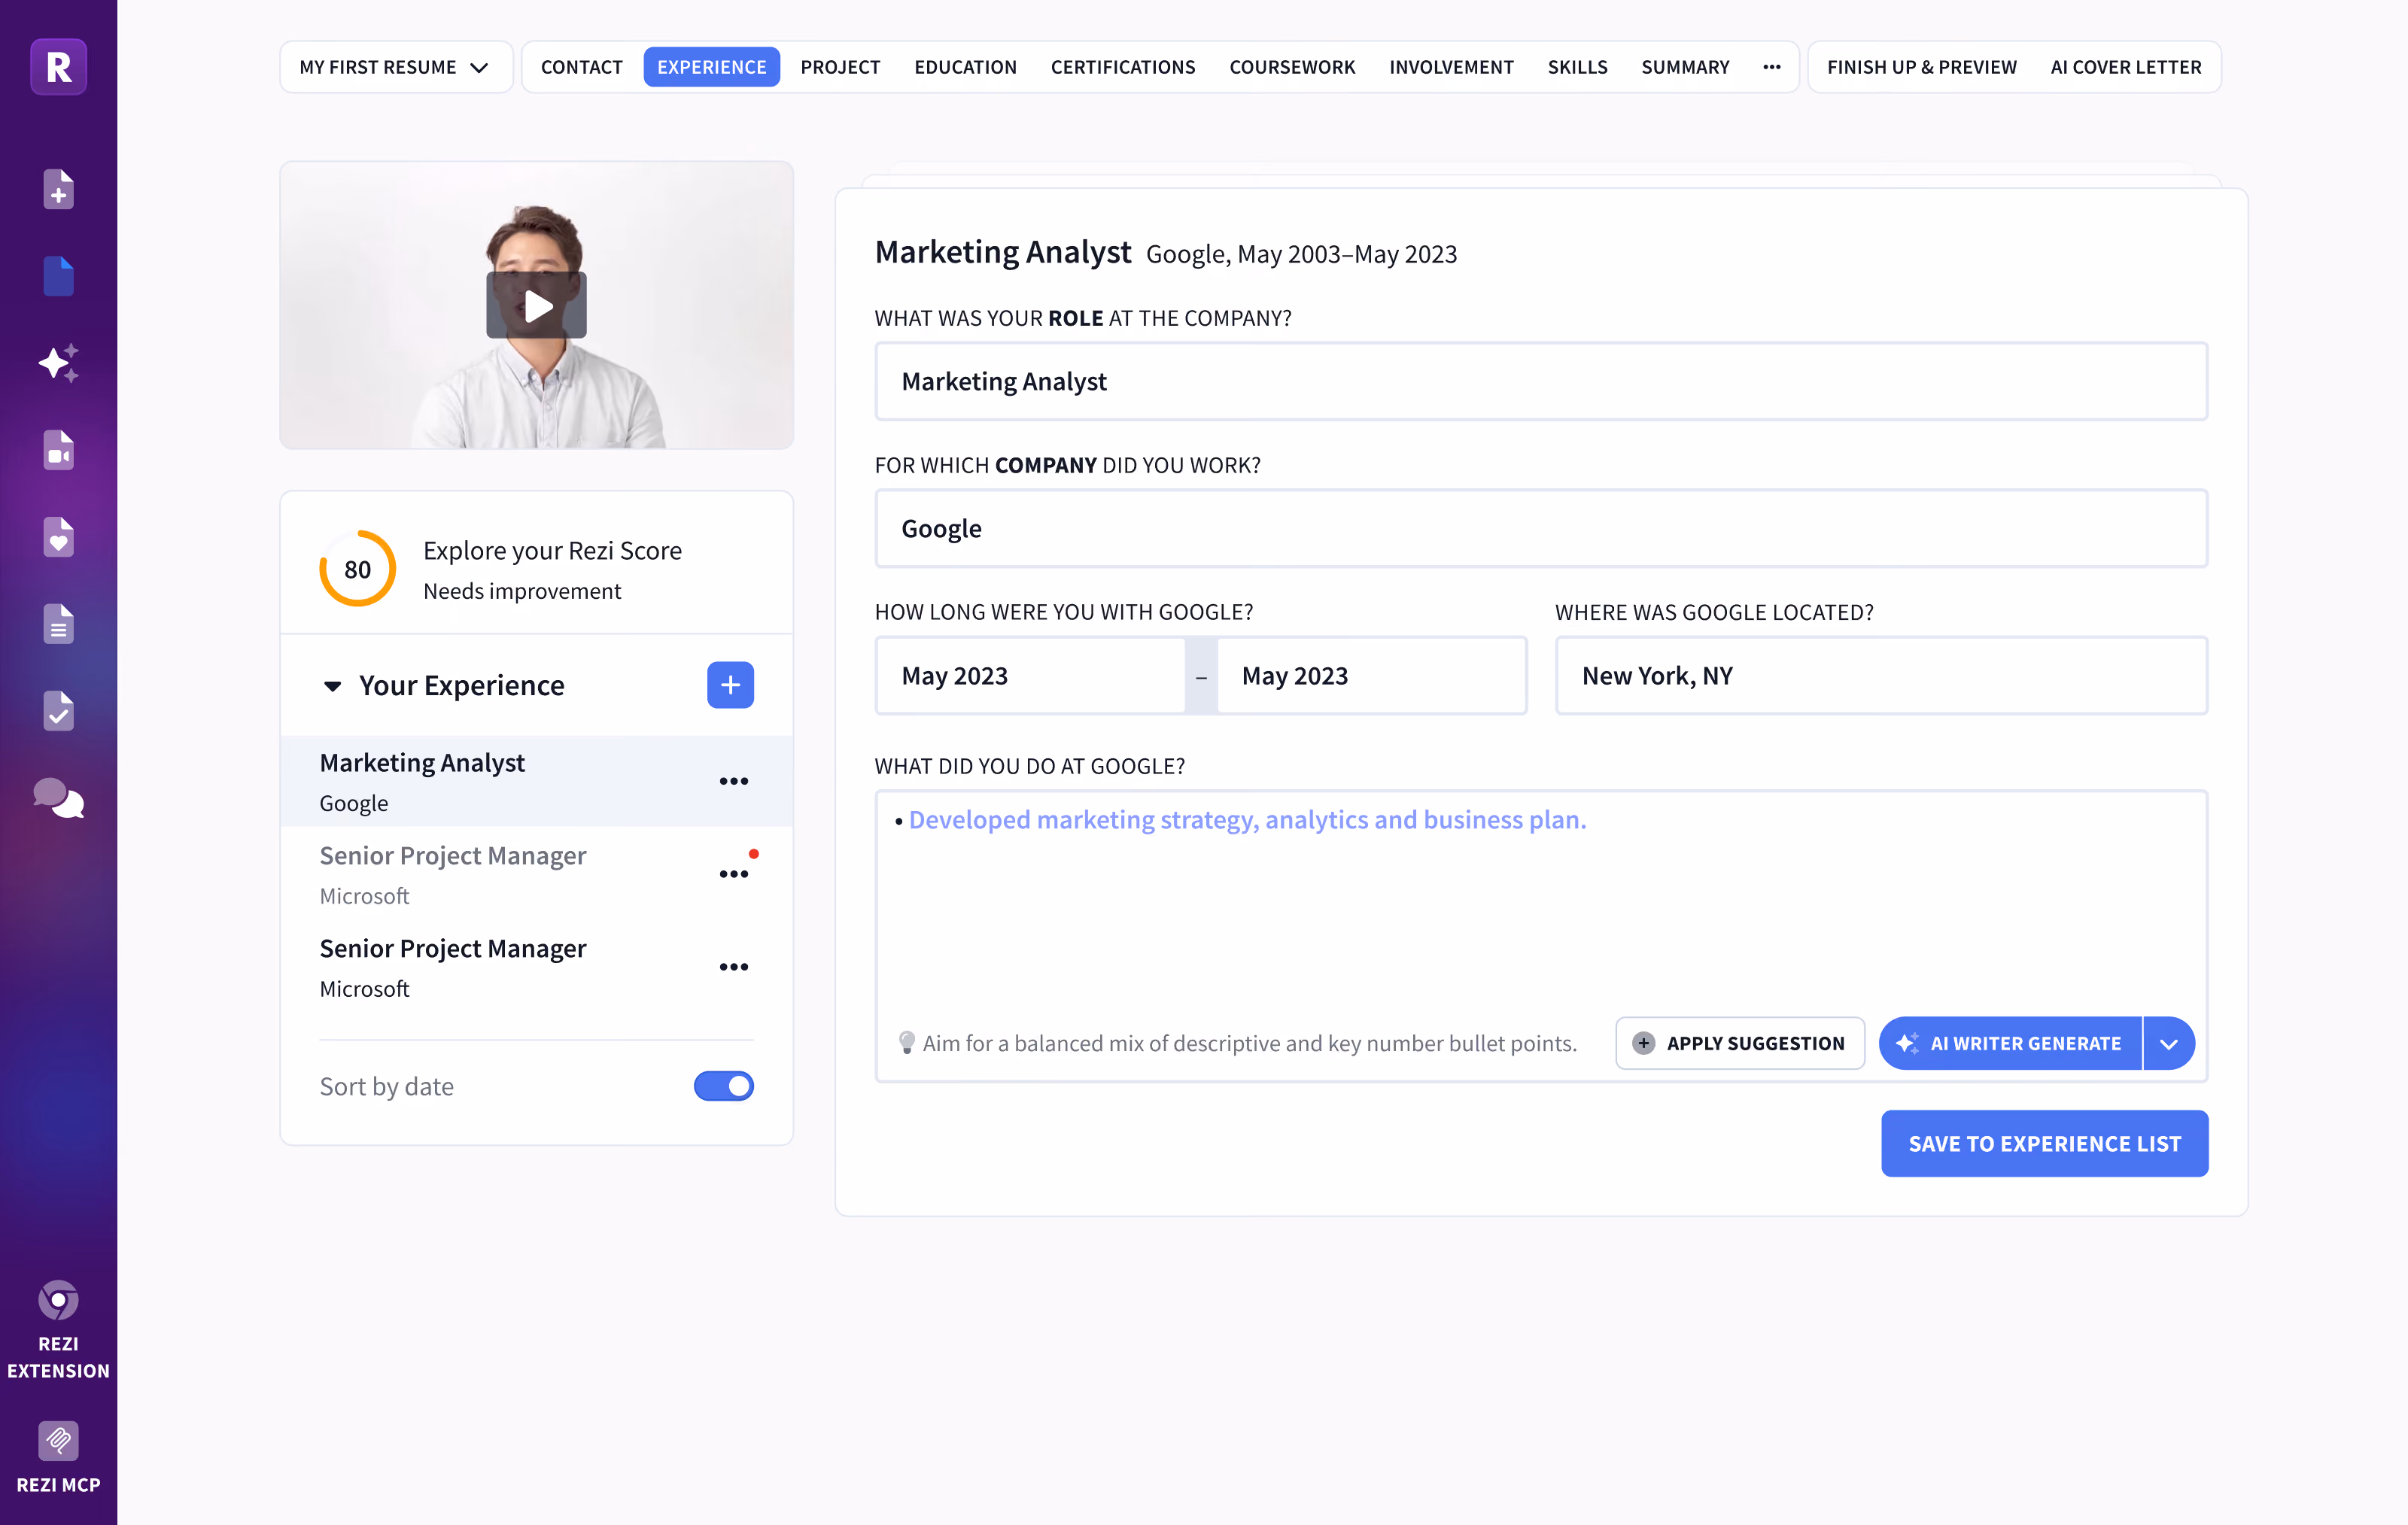Open the AI Writer Generate dropdown arrow
Screen dimensions: 2408x1525
tap(2169, 1043)
